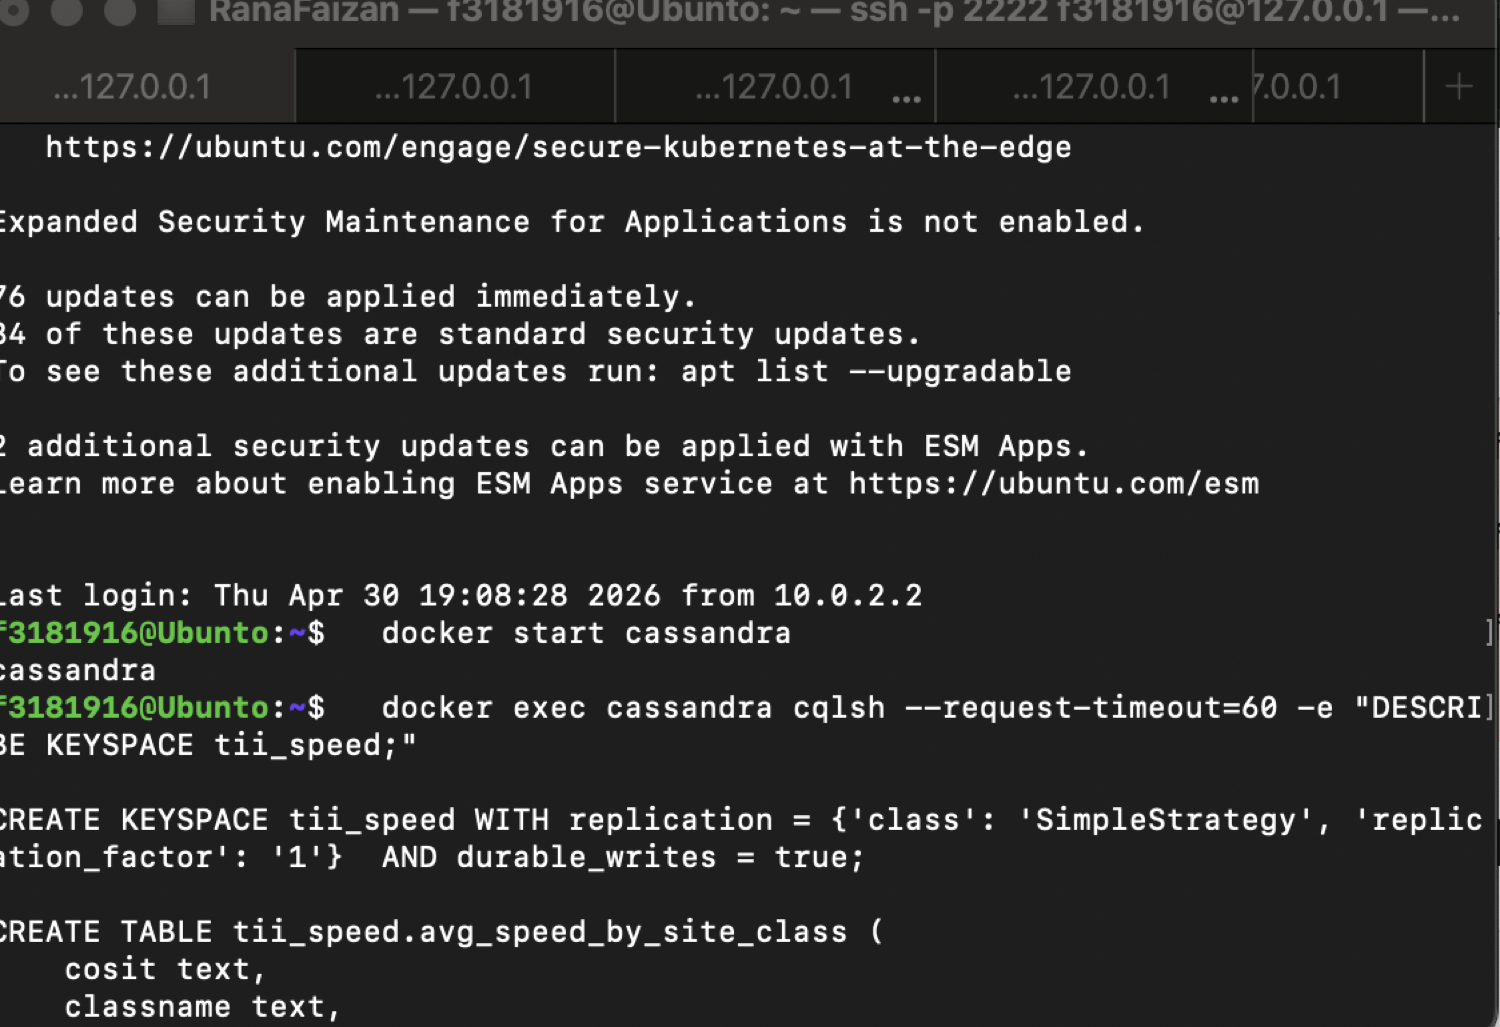1500x1027 pixels.
Task: Click the 'classname text,' column line
Action: click(202, 1007)
